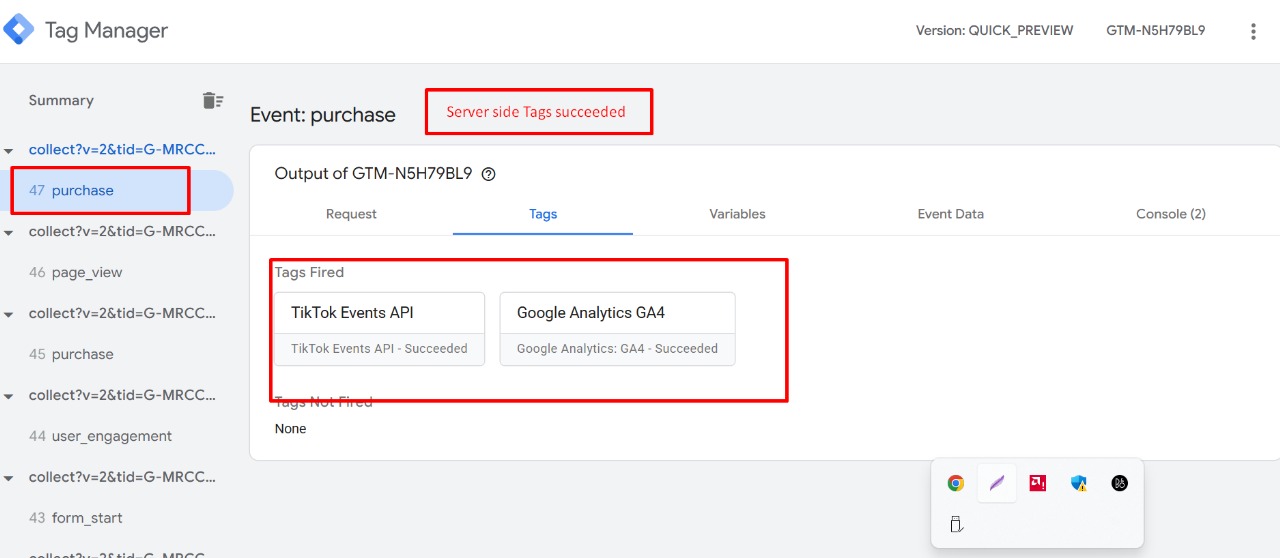Open the Variables tab
The width and height of the screenshot is (1280, 558).
[x=737, y=214]
